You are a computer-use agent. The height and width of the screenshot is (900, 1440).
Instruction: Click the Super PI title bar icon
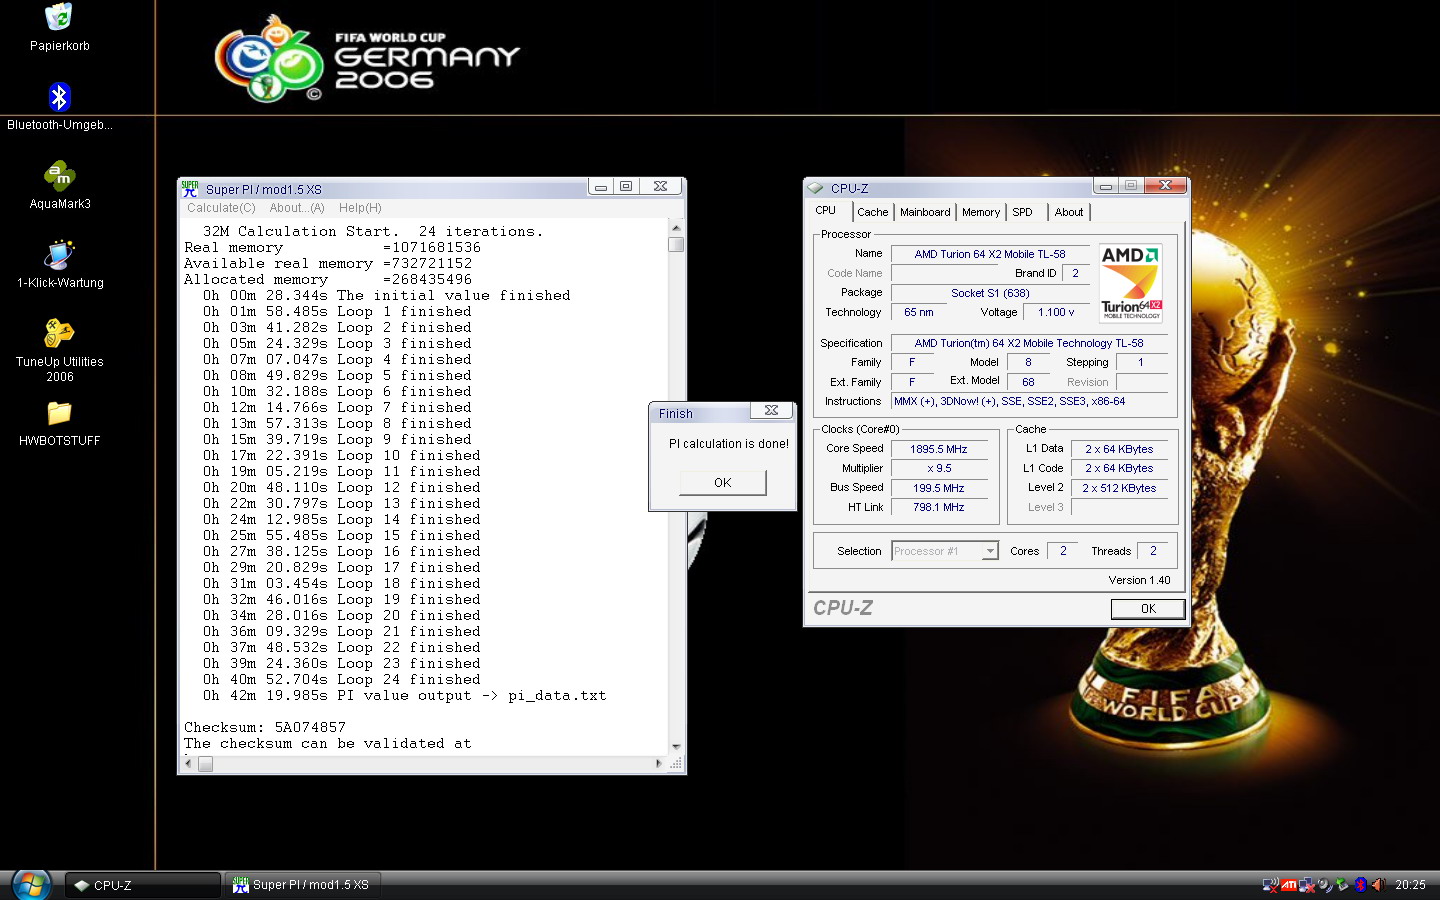coord(190,188)
